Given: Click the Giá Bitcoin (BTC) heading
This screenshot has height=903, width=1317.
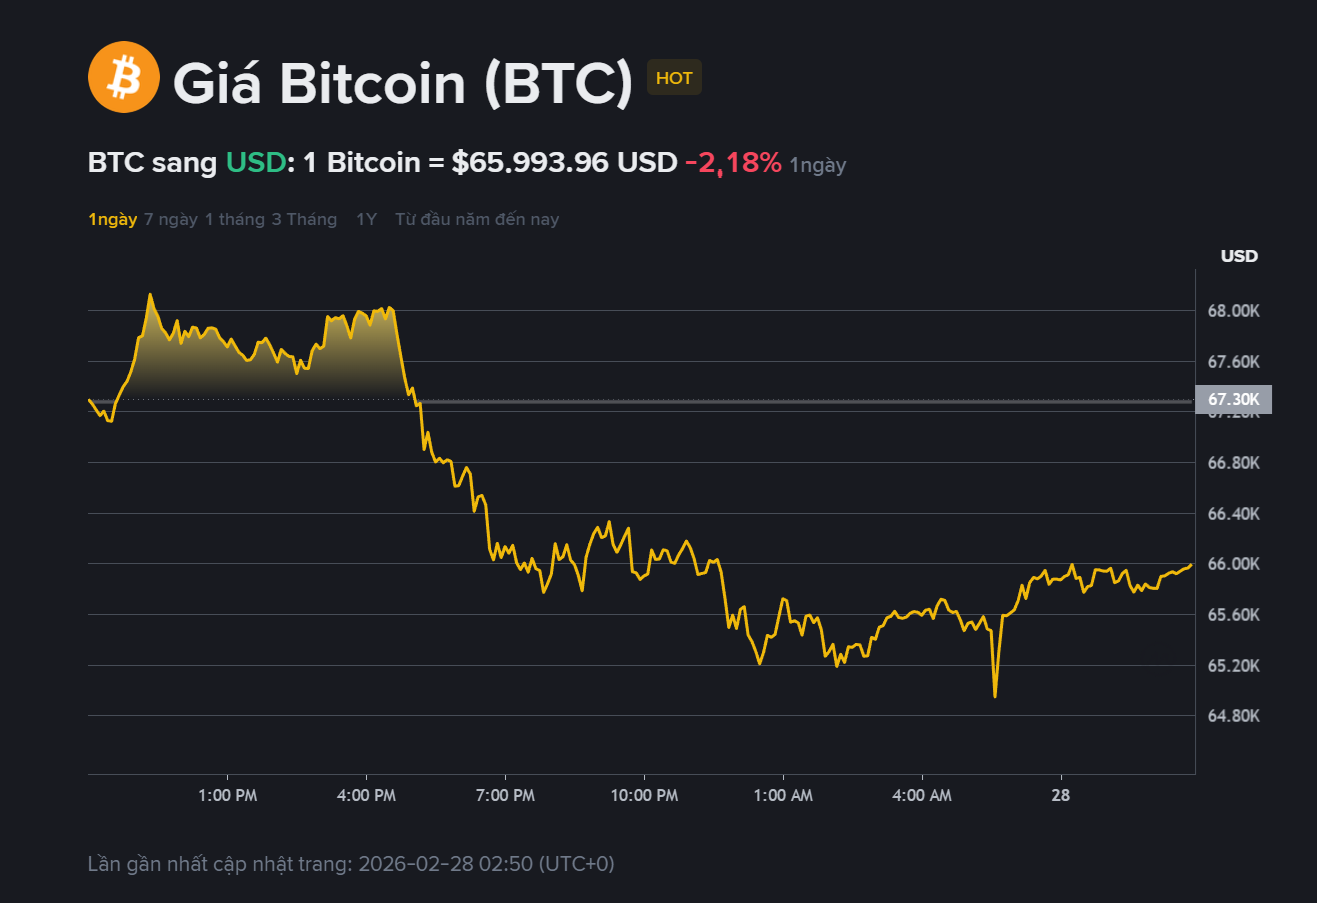Looking at the screenshot, I should tap(403, 82).
